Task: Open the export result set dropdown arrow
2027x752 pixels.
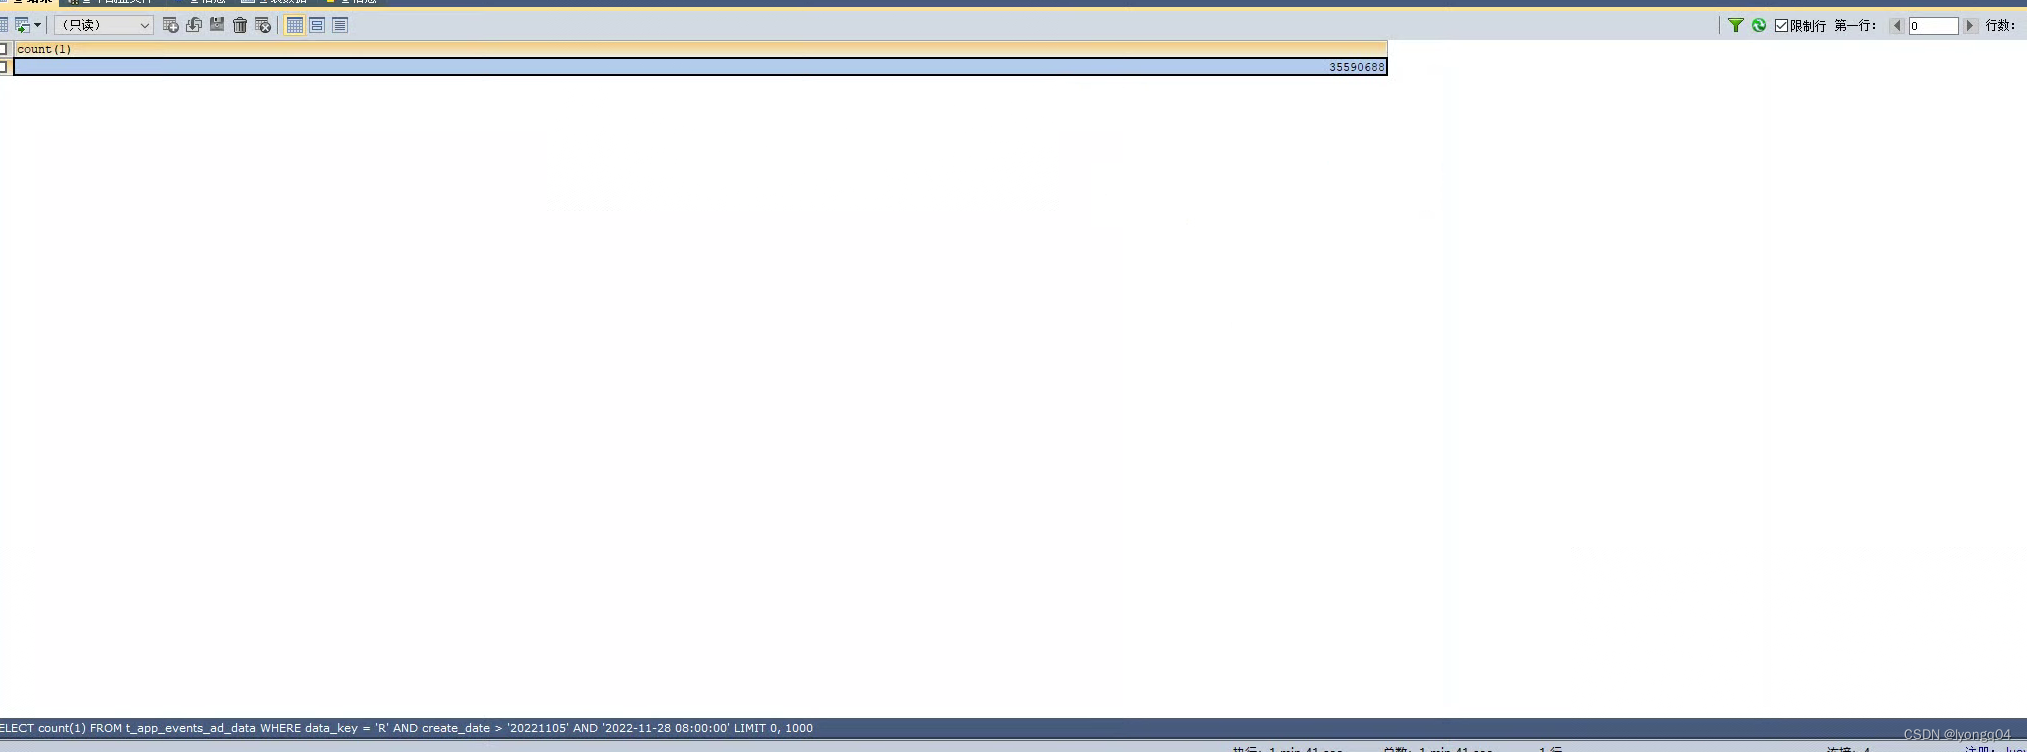Action: [x=38, y=25]
